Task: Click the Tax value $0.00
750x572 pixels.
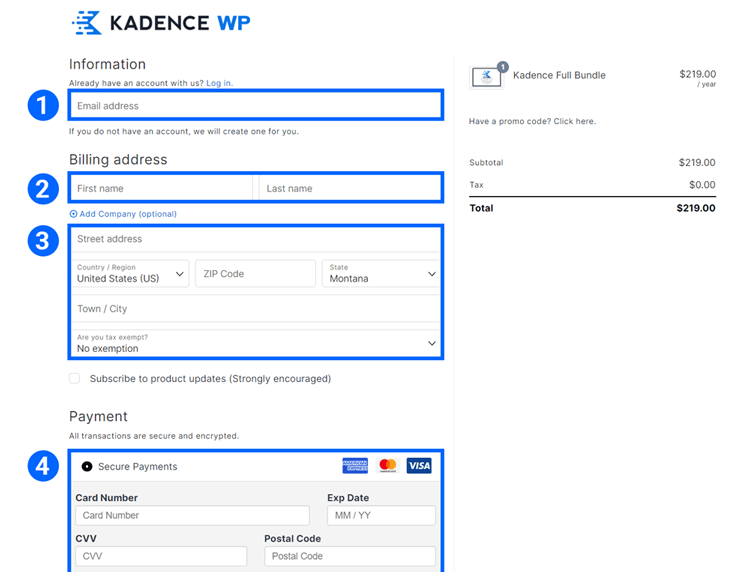Action: click(702, 185)
